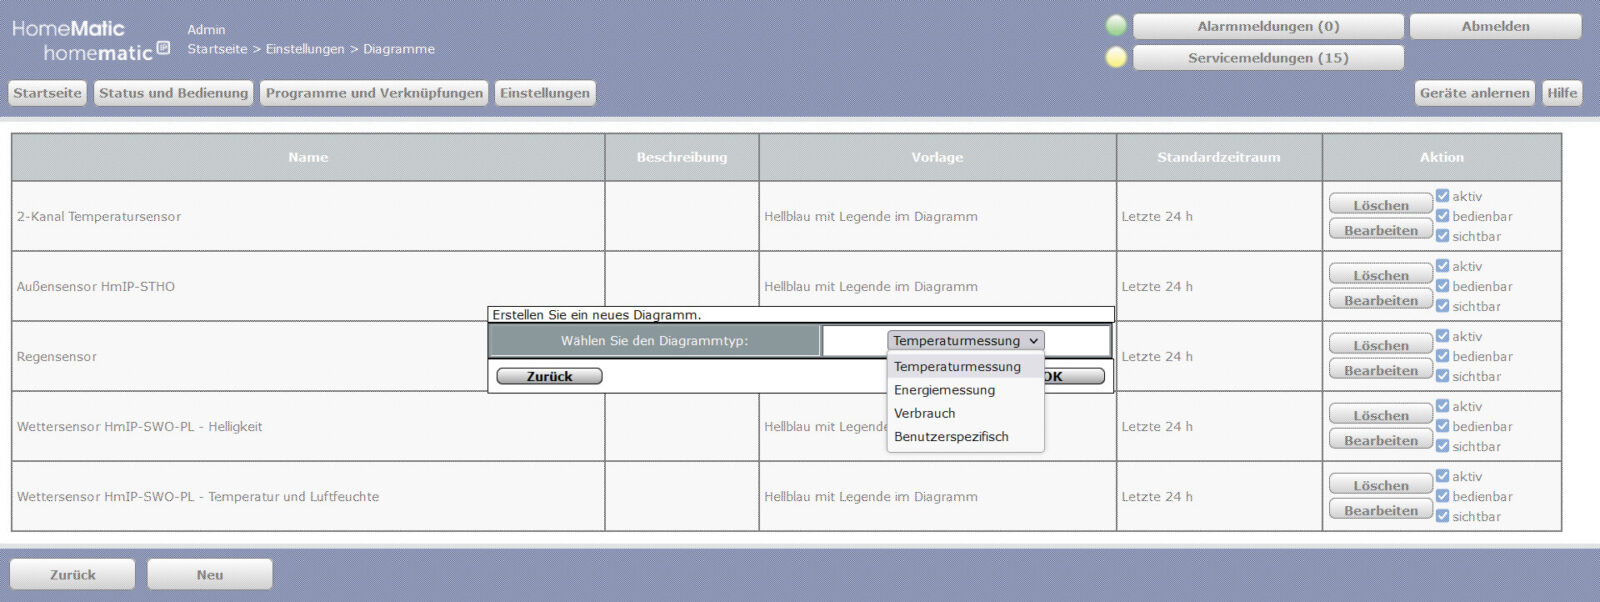The width and height of the screenshot is (1600, 602).
Task: Click the Vorlage column header
Action: [937, 157]
